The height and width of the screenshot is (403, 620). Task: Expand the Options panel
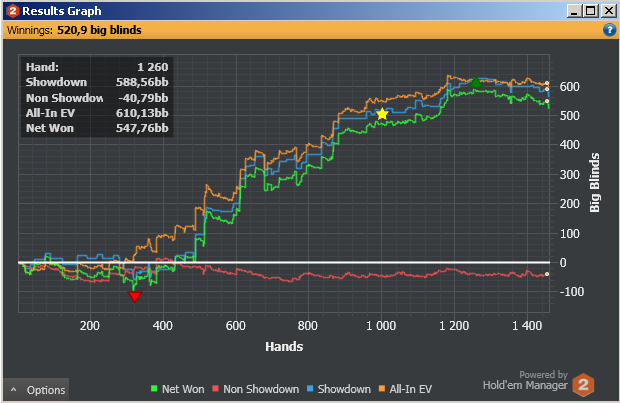point(36,390)
